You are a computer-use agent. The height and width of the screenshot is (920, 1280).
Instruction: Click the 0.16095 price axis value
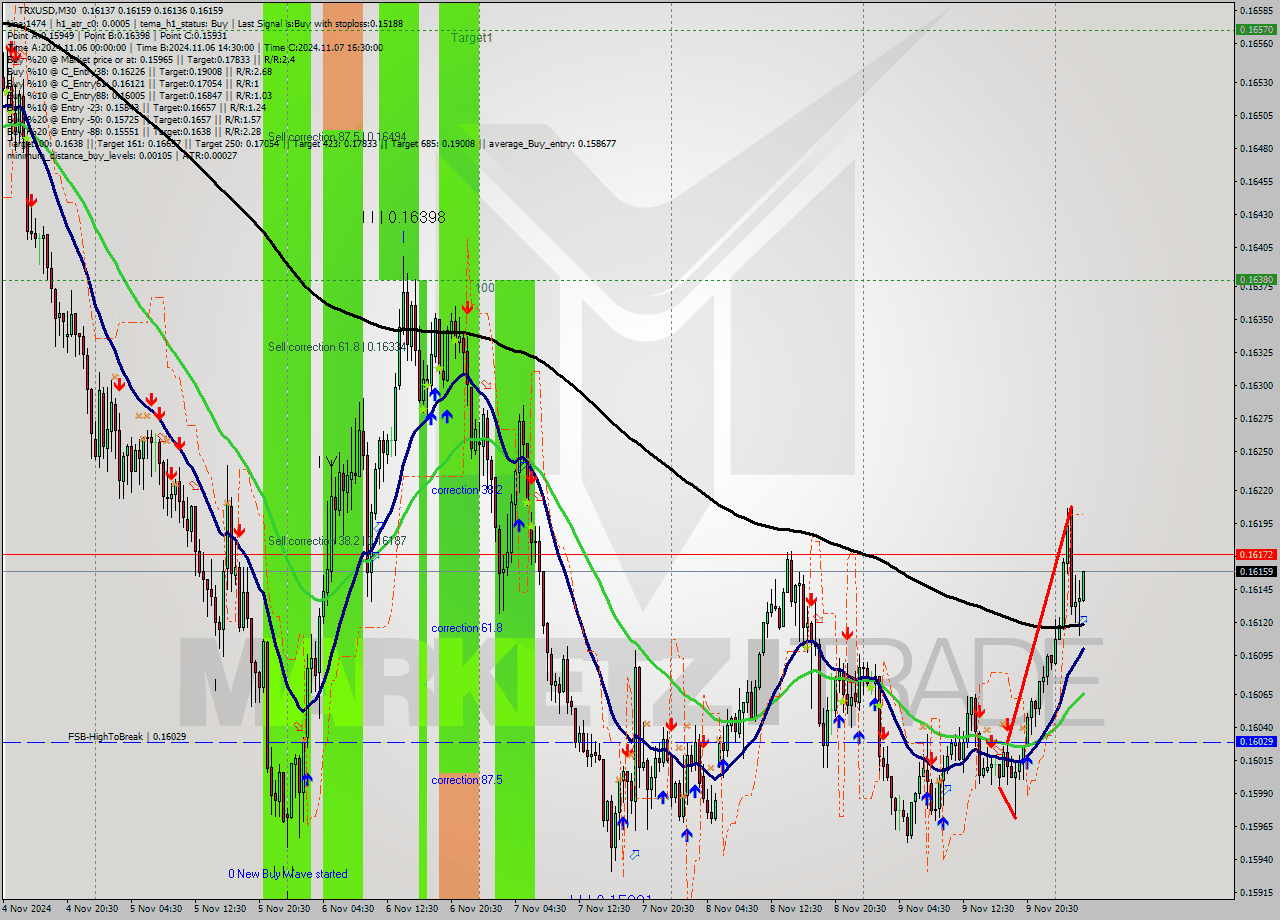(x=1256, y=655)
